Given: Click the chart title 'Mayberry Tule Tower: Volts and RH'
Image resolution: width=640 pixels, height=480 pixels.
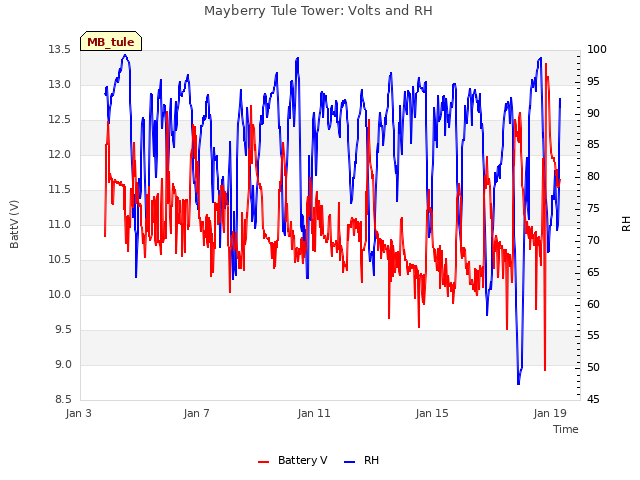Looking at the screenshot, I should (x=318, y=10).
